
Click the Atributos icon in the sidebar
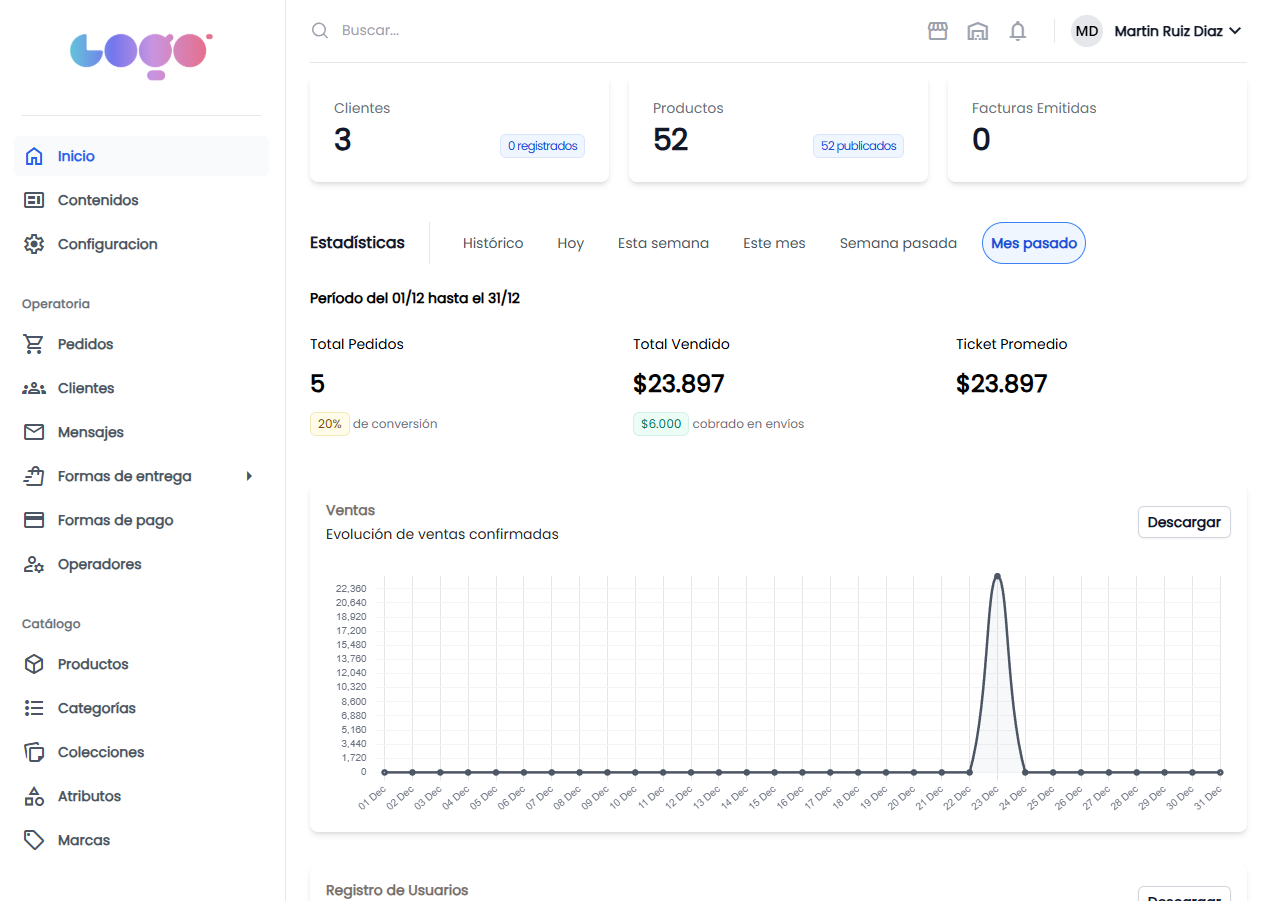coord(34,796)
